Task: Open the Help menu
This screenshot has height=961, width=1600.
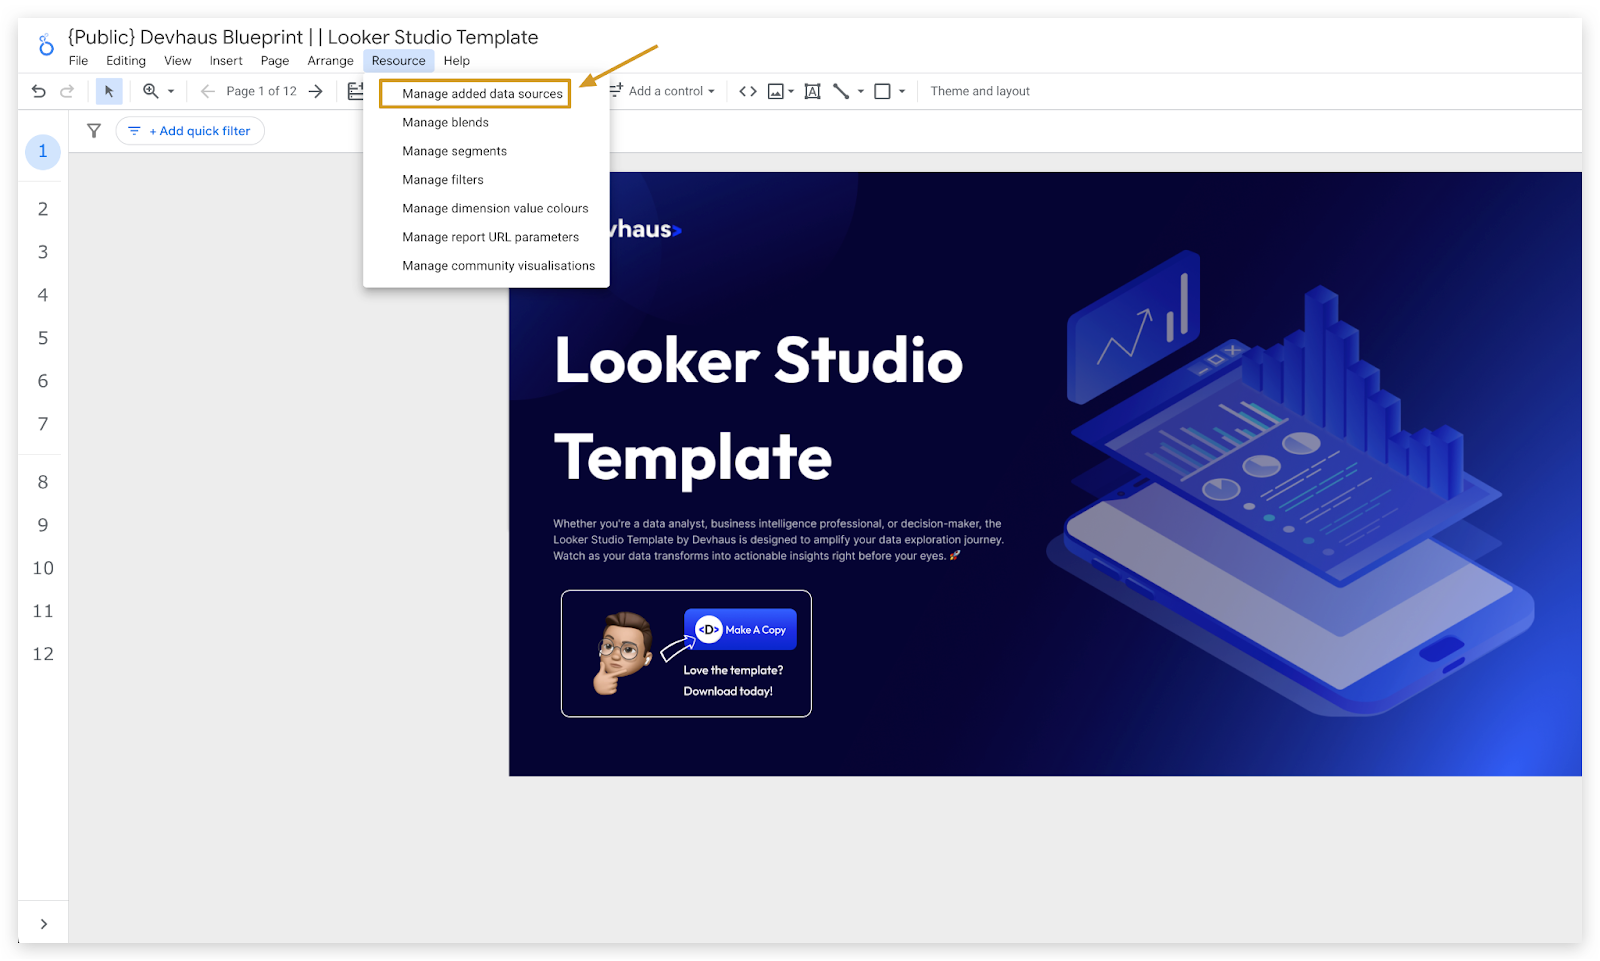Action: tap(457, 61)
